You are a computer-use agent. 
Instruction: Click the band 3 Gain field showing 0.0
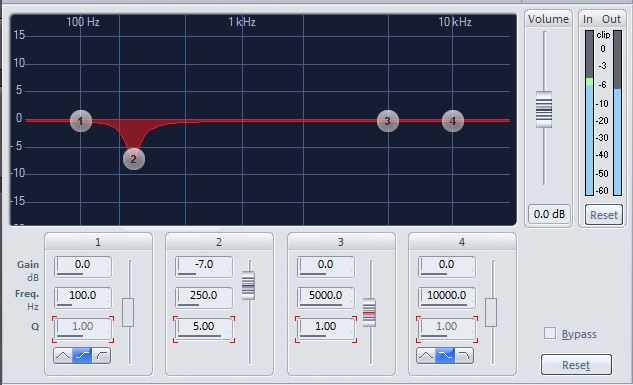pyautogui.click(x=326, y=266)
